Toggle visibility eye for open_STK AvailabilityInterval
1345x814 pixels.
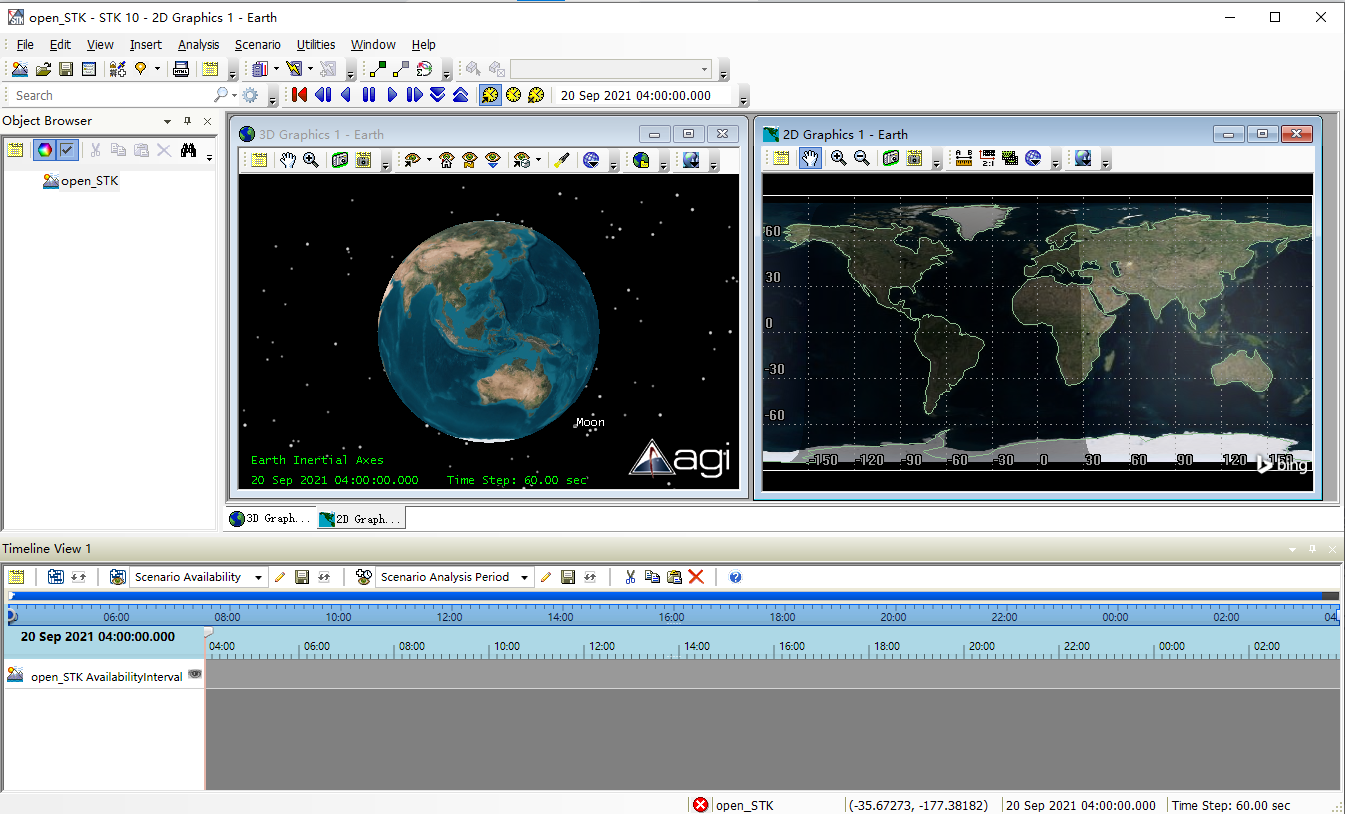point(195,675)
